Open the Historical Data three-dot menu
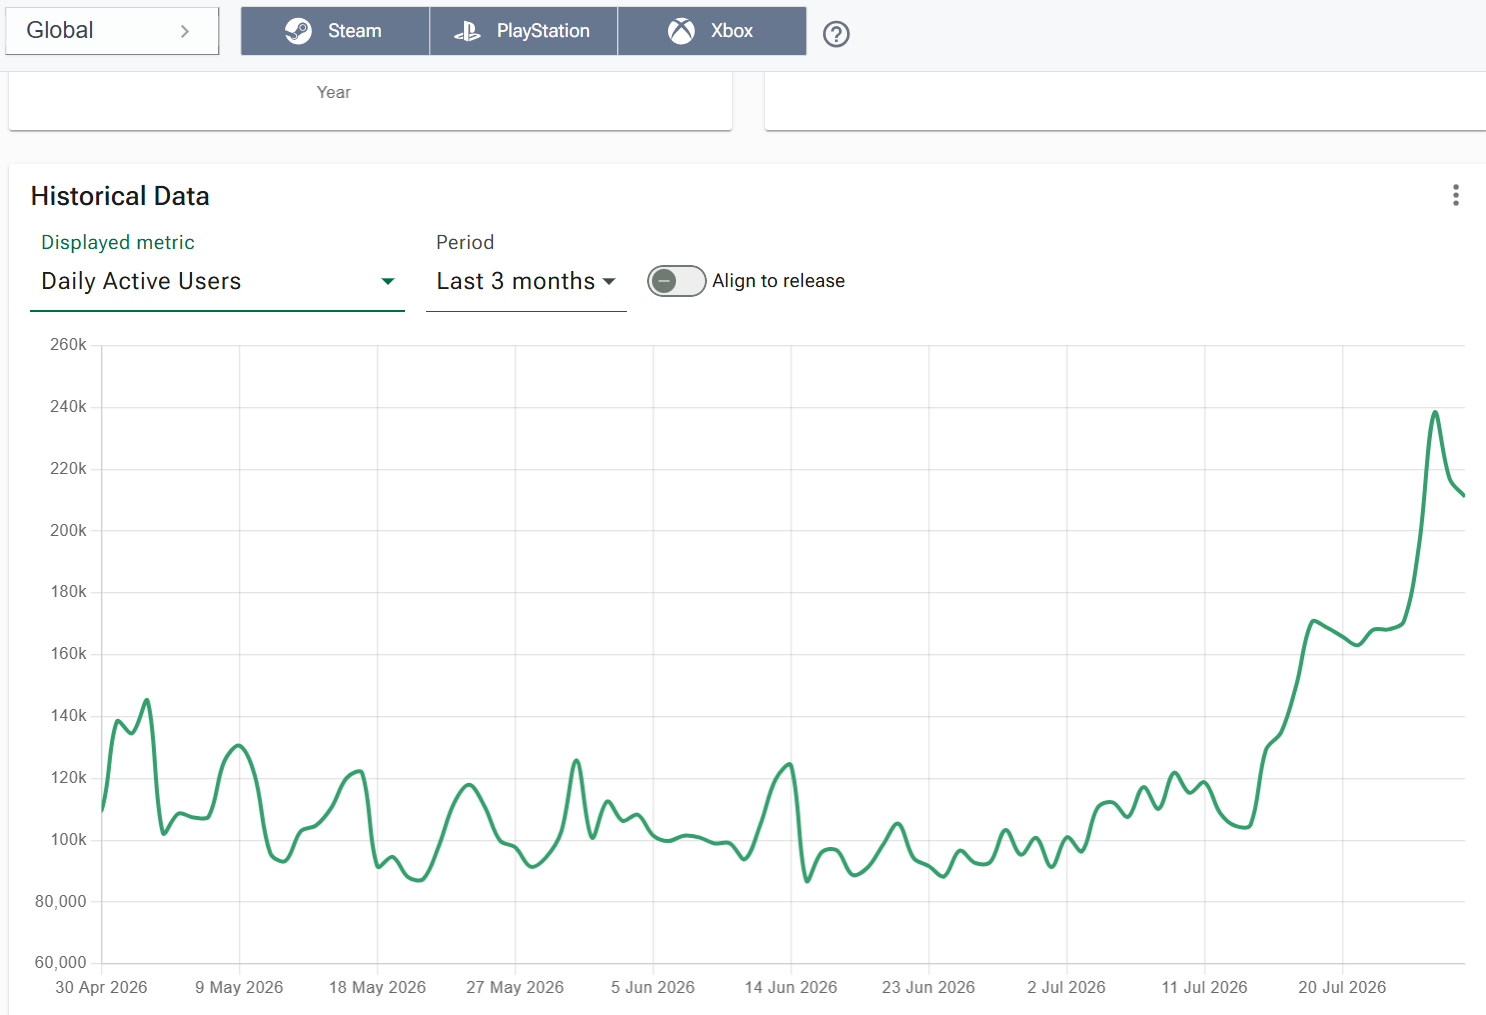This screenshot has width=1486, height=1015. tap(1456, 195)
